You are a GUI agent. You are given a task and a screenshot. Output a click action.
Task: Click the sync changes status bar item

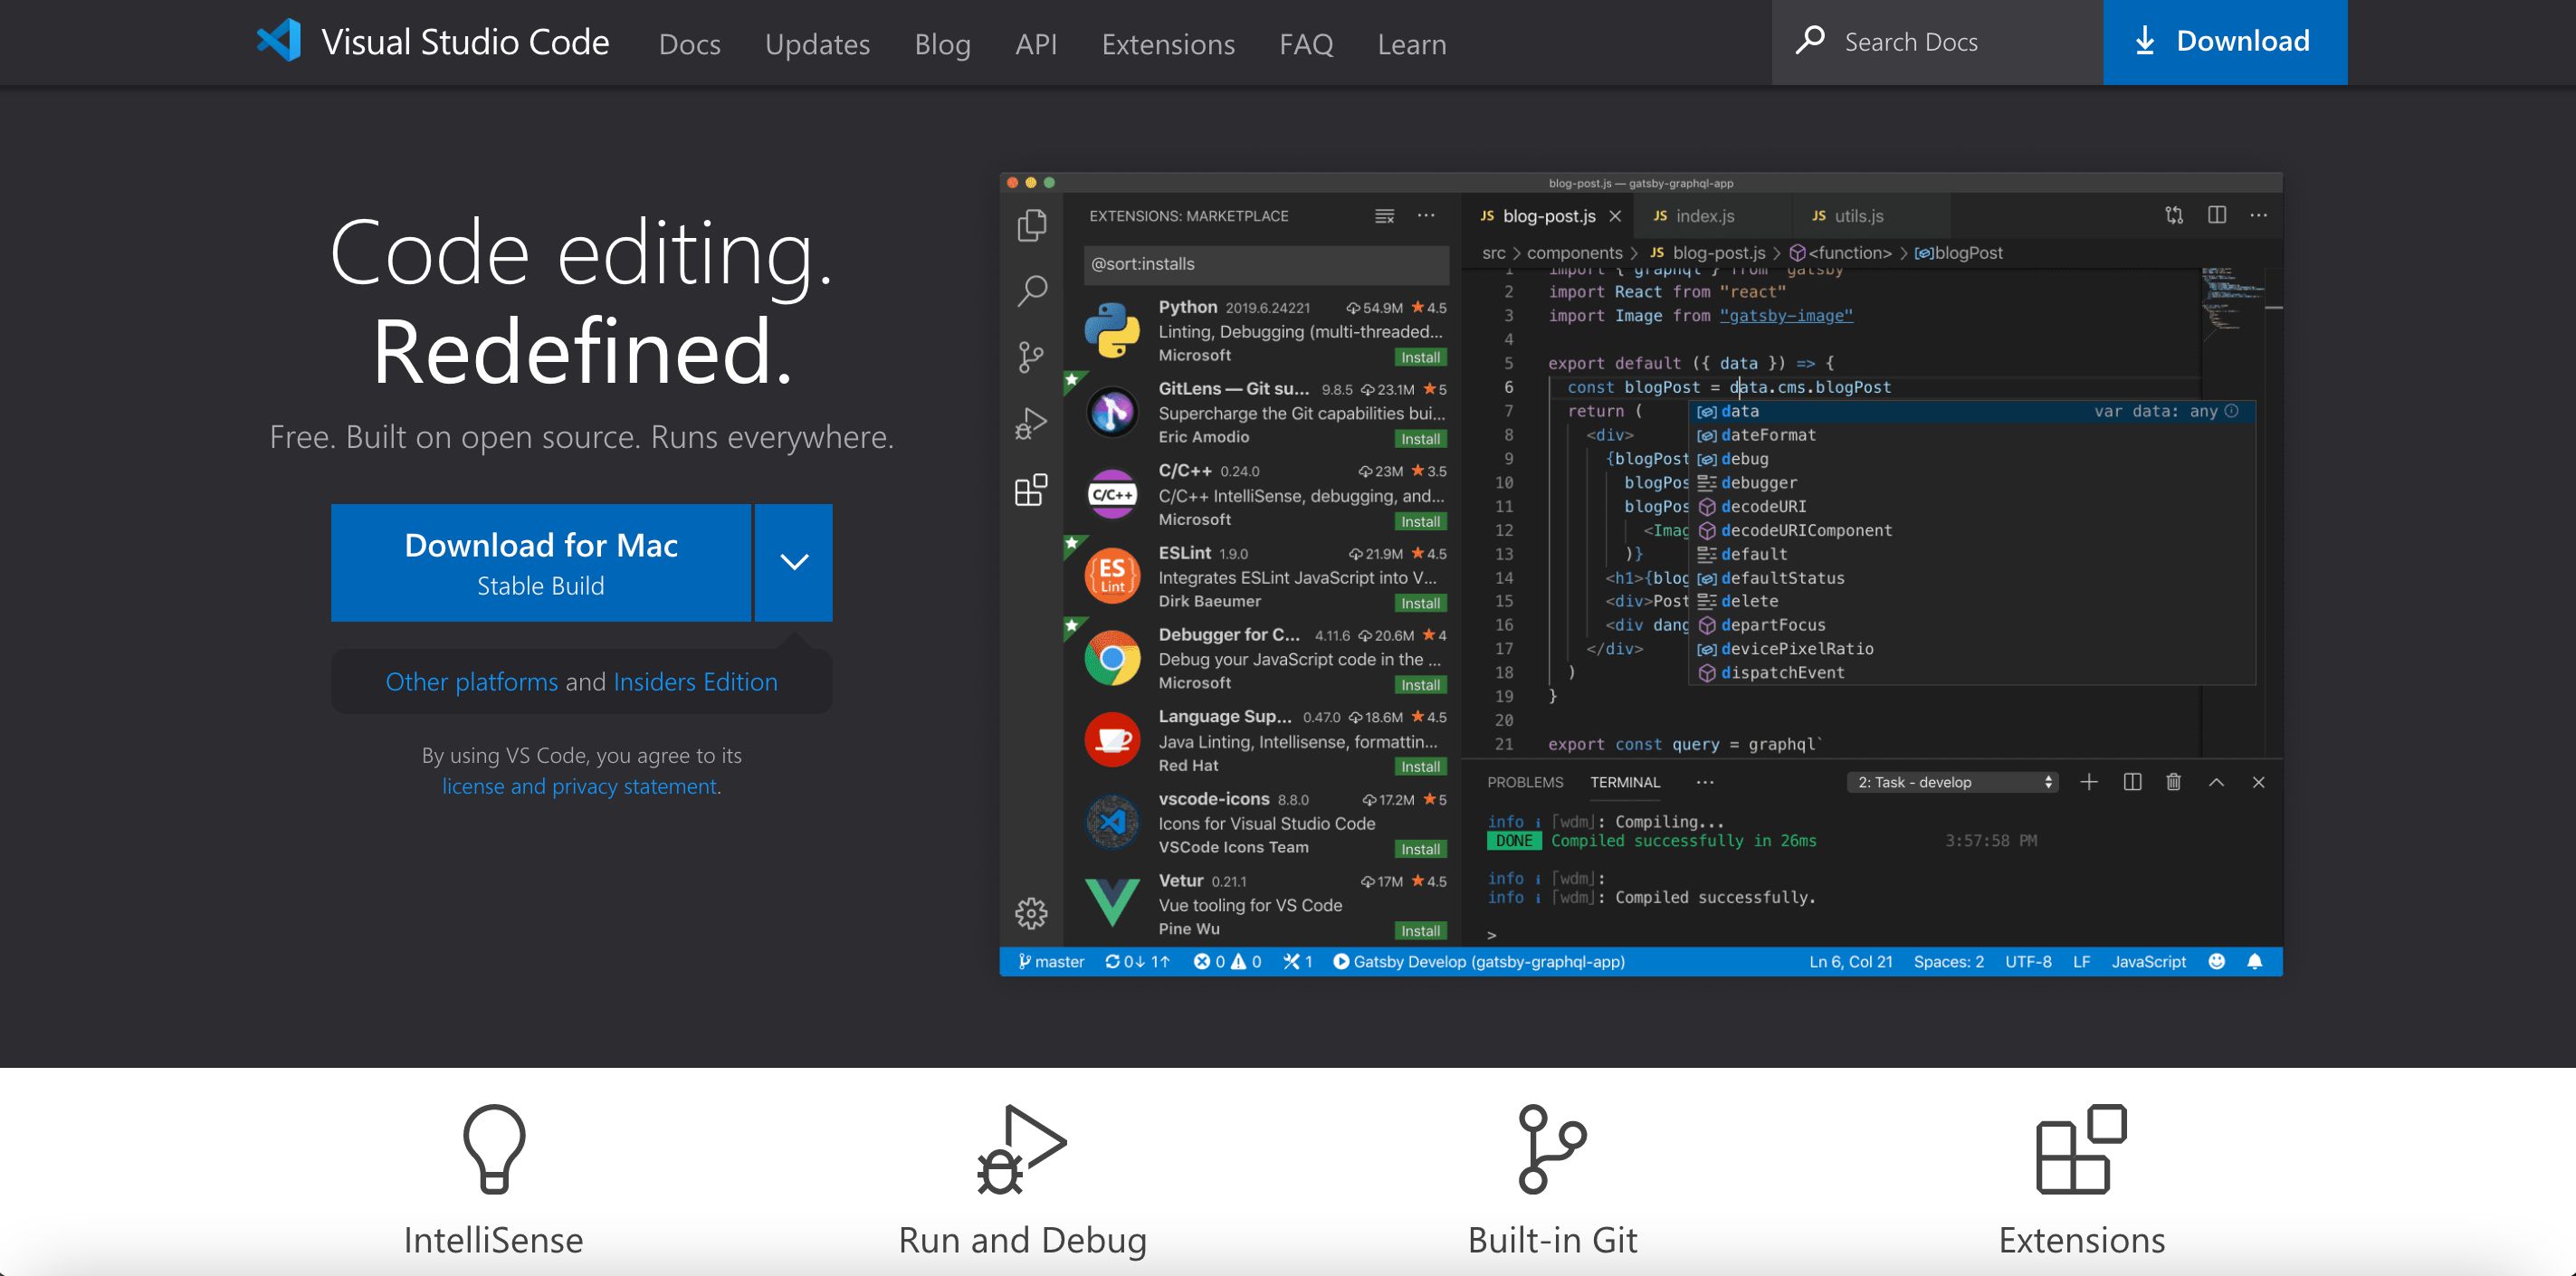(x=1137, y=962)
